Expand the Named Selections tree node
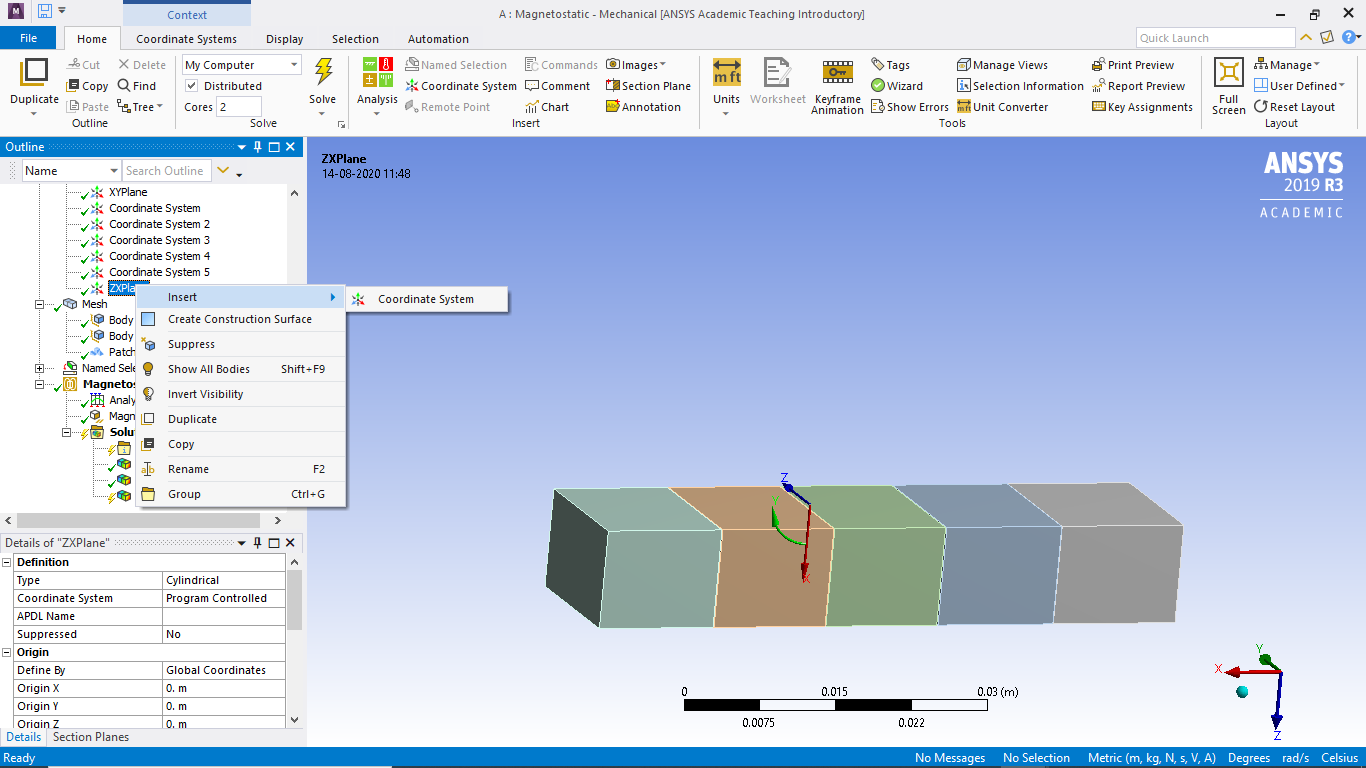Screen dimensions: 1366x768 [x=40, y=368]
